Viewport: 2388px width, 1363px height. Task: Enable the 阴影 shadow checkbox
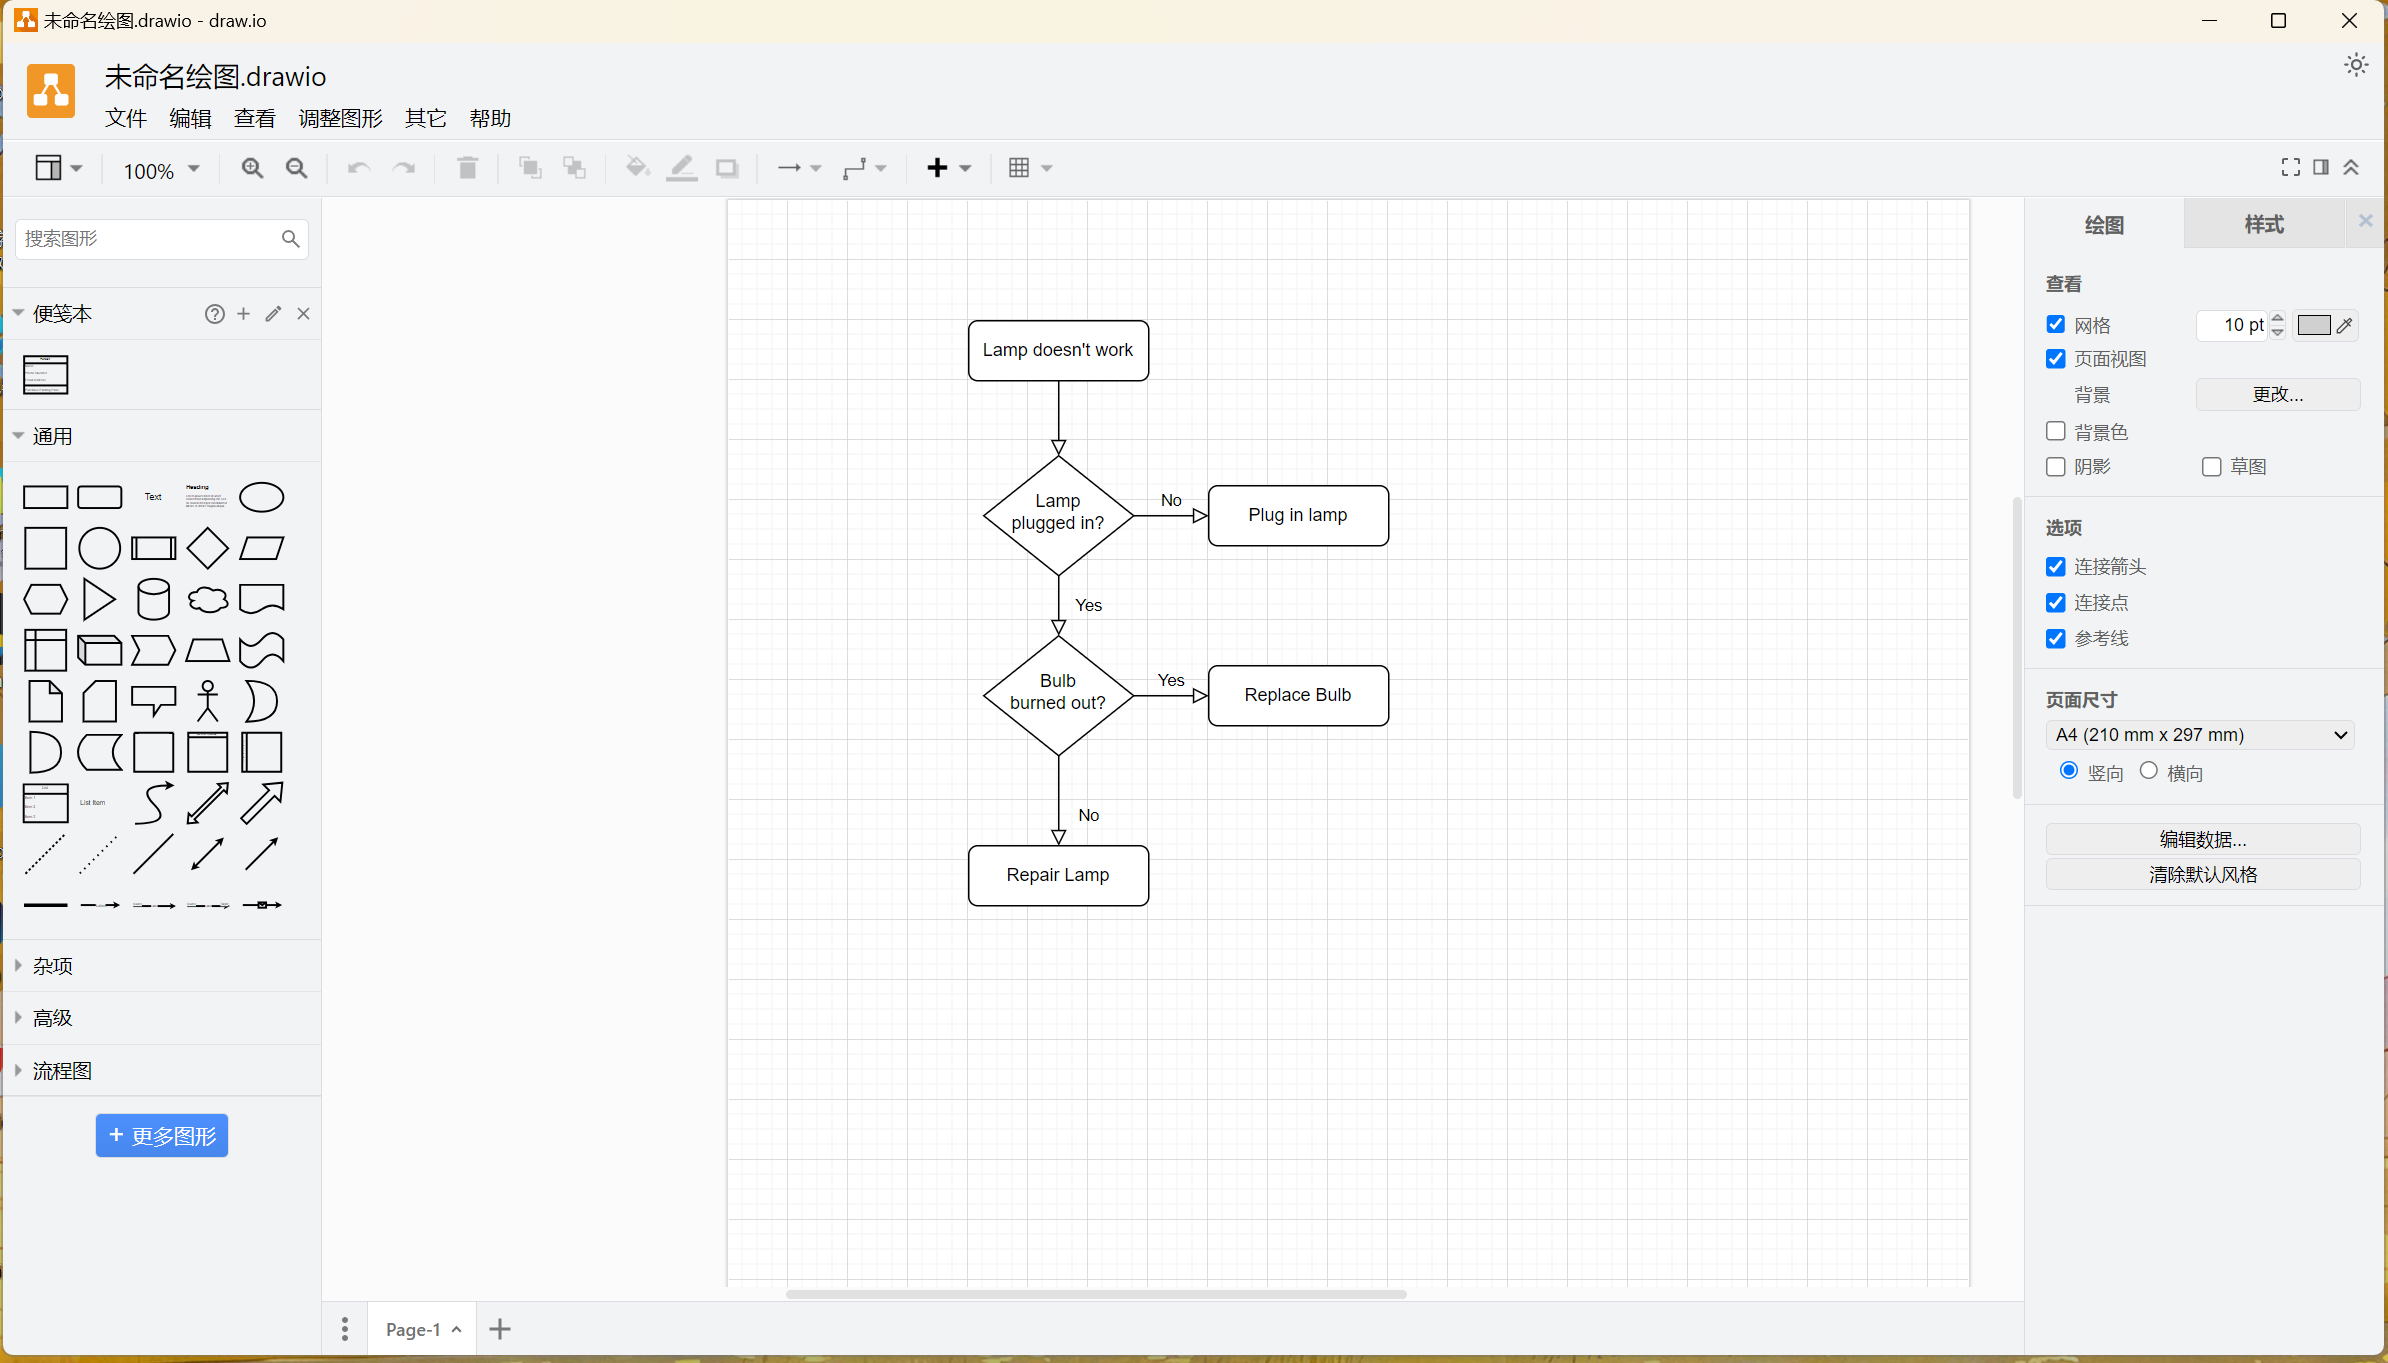(2056, 467)
